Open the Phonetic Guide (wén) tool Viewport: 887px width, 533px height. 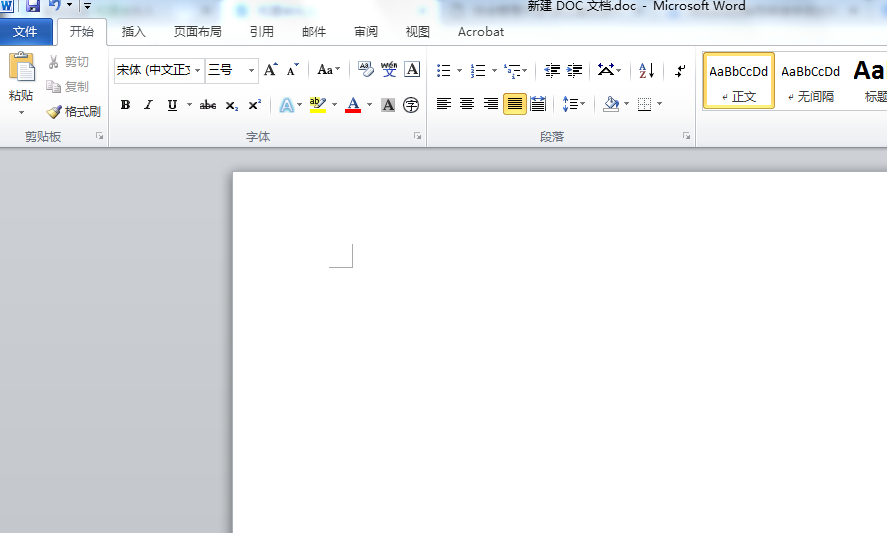389,70
